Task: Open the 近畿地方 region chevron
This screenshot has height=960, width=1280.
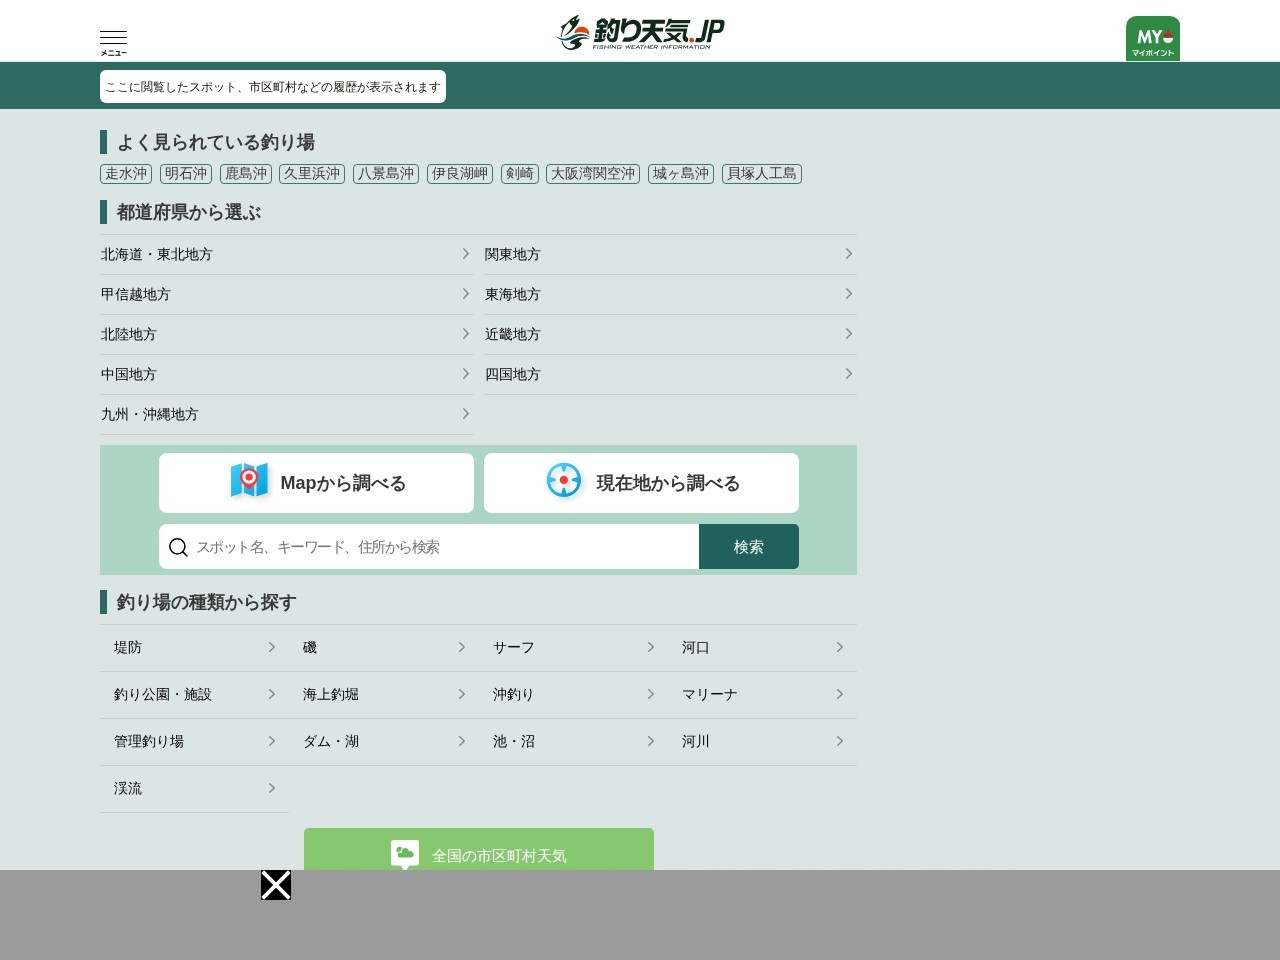Action: (x=848, y=334)
